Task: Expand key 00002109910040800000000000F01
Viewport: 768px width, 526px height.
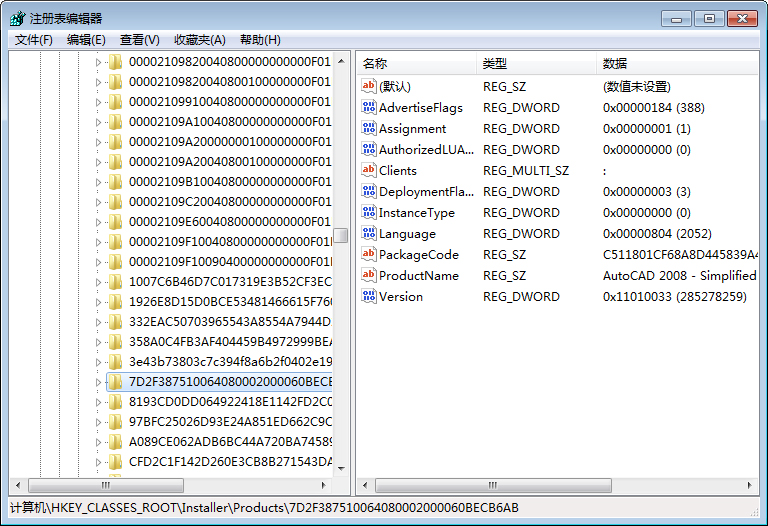Action: 98,102
